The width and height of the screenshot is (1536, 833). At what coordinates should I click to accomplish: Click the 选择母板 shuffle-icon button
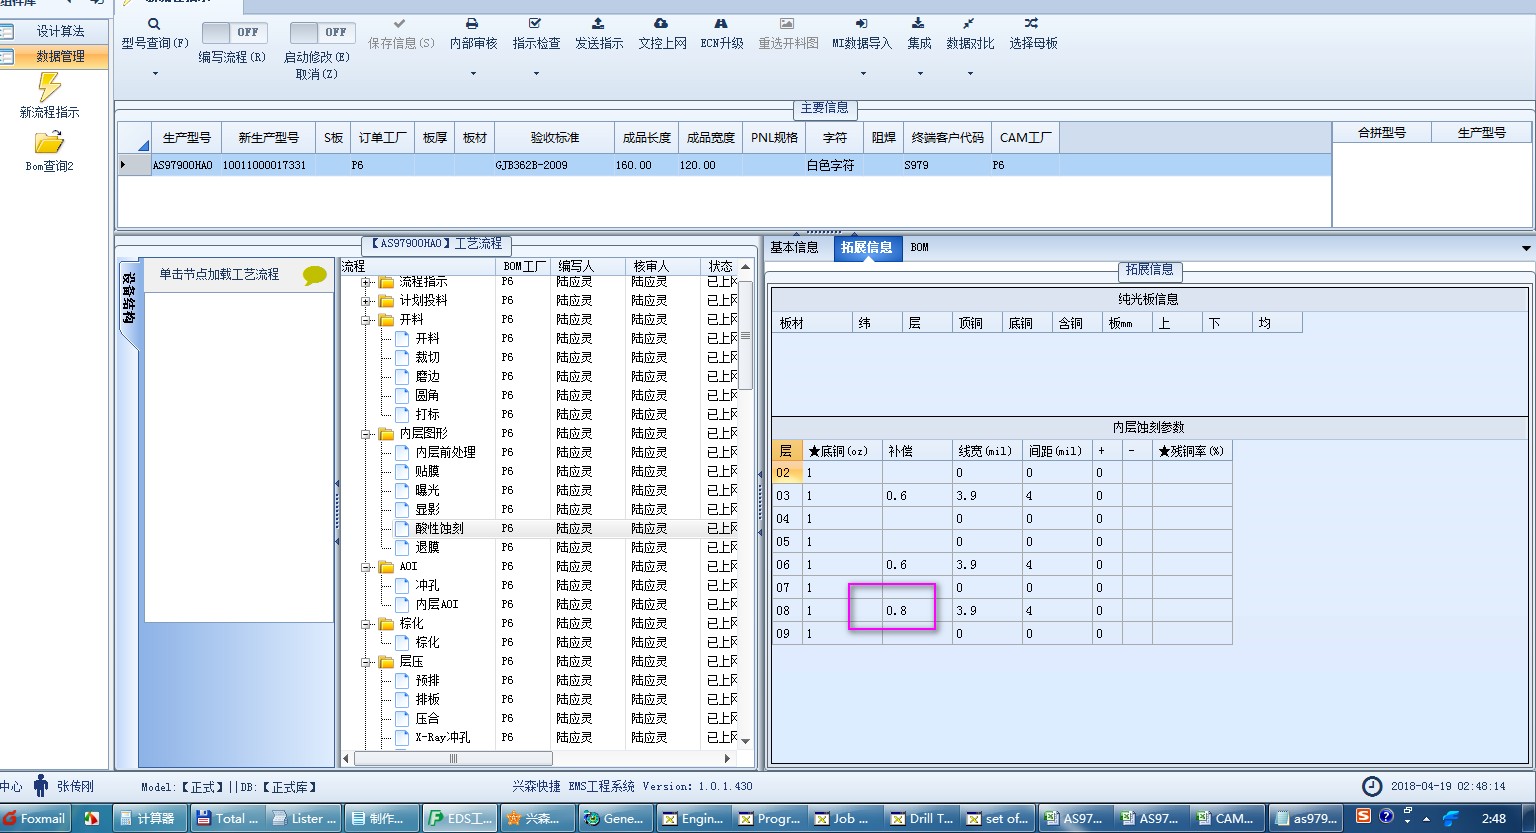click(x=1033, y=34)
